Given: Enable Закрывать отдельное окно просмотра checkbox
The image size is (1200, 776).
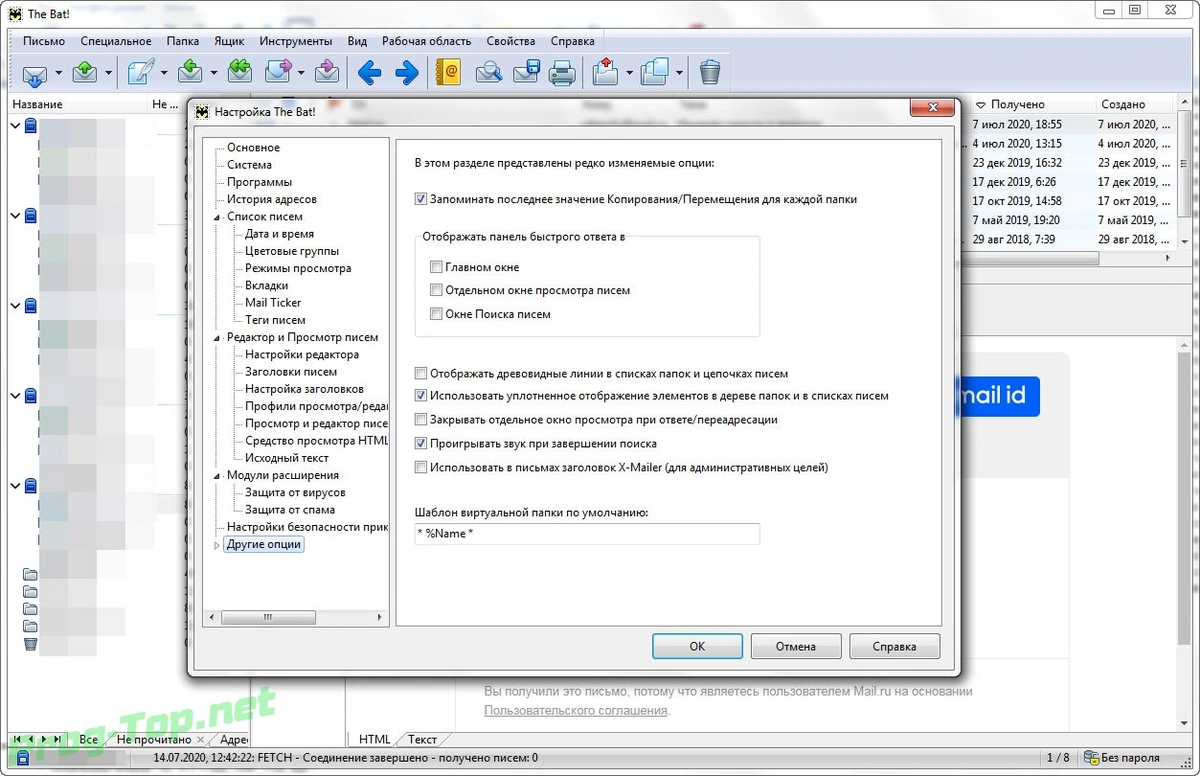Looking at the screenshot, I should pyautogui.click(x=421, y=420).
